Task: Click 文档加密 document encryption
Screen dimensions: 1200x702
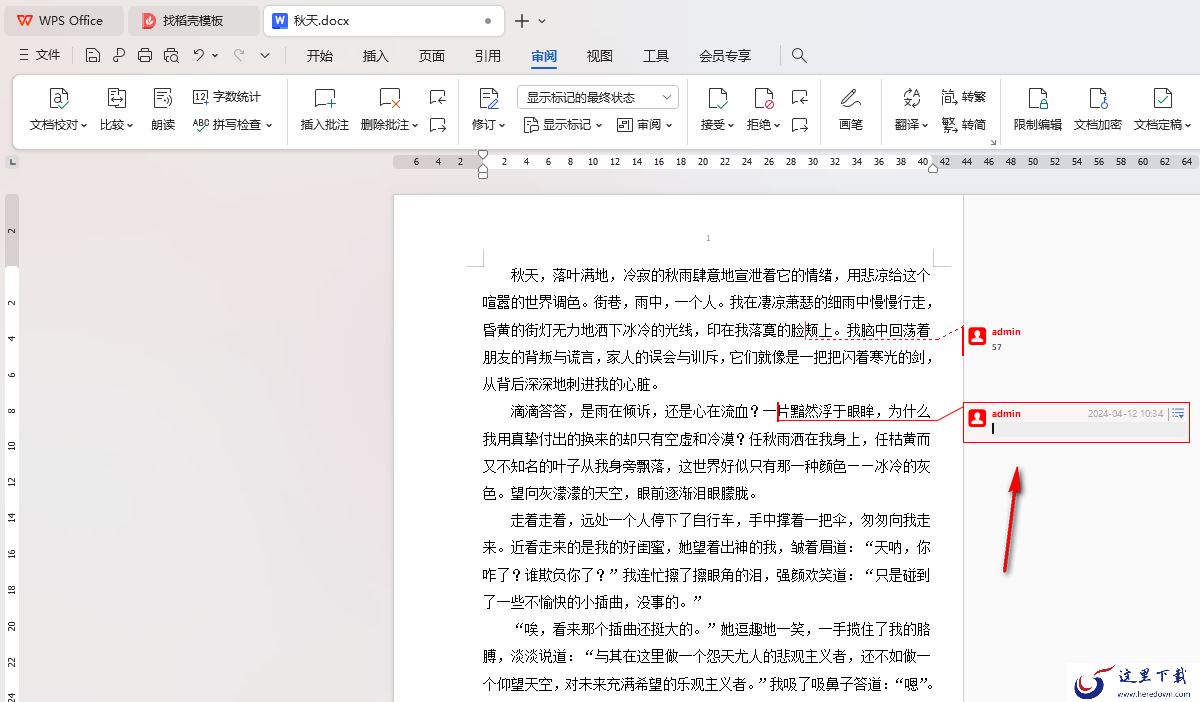Action: pyautogui.click(x=1098, y=109)
